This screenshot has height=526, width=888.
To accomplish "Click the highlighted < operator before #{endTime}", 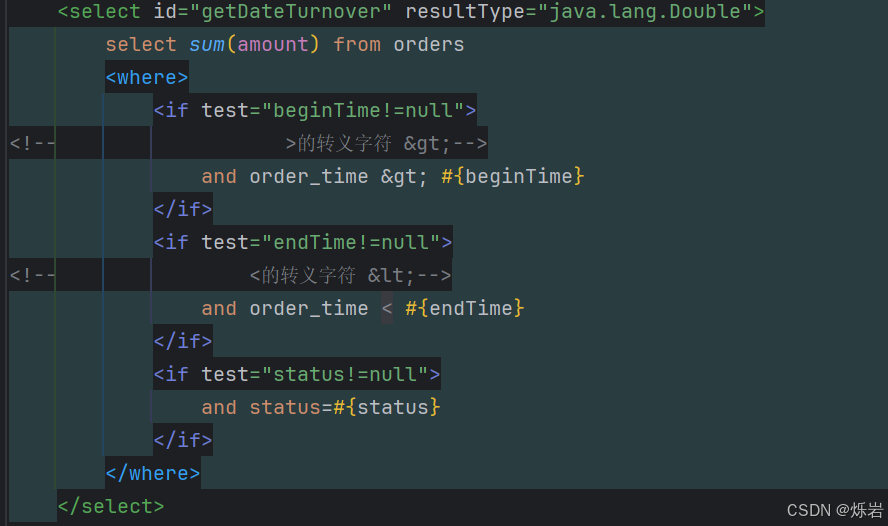I will [387, 309].
